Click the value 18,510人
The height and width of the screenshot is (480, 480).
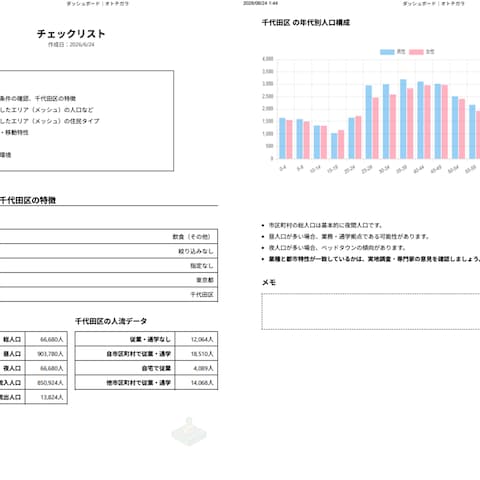[x=202, y=354]
